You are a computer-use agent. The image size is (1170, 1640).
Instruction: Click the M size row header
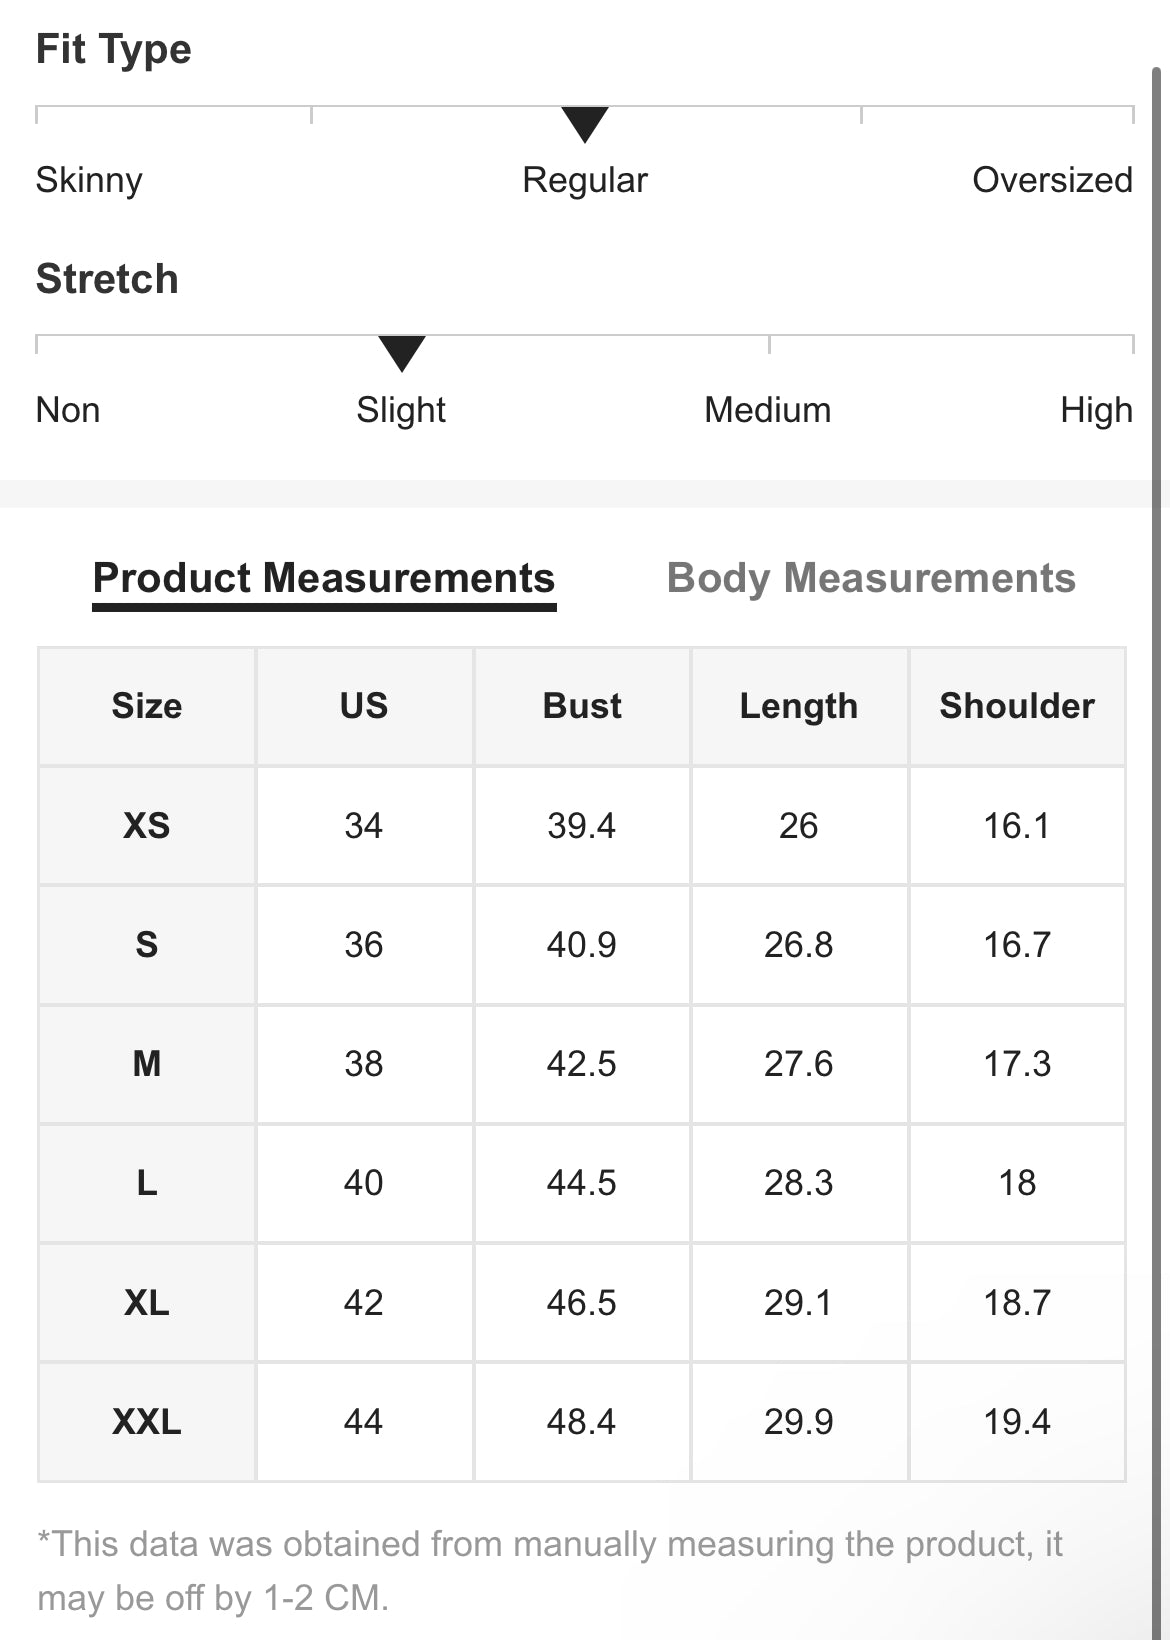(x=147, y=1064)
